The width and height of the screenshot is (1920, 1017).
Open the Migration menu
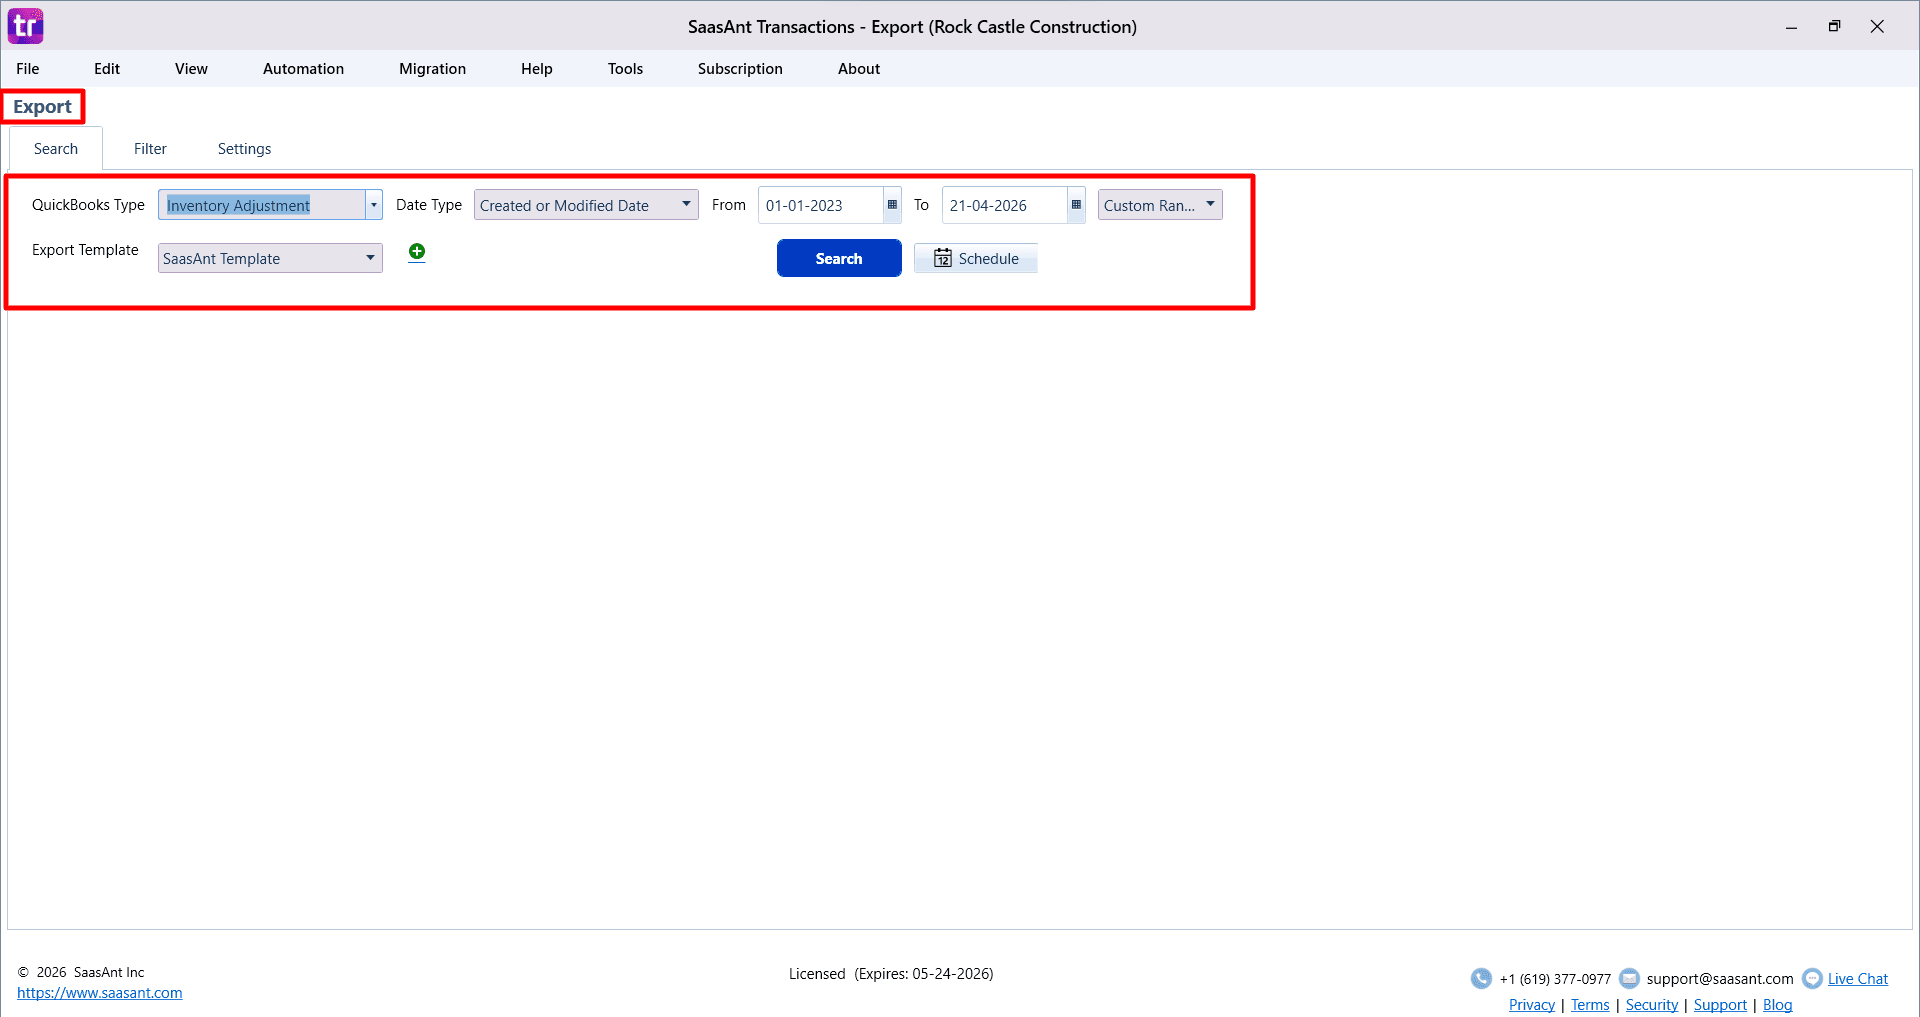click(x=432, y=68)
